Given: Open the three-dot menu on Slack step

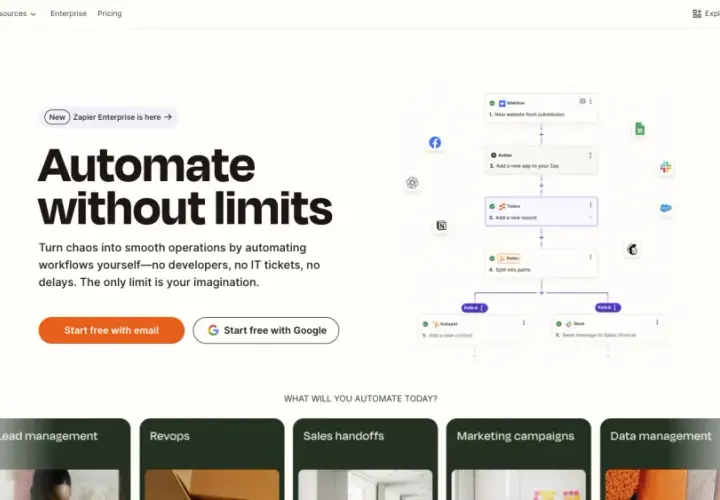Looking at the screenshot, I should [x=657, y=323].
